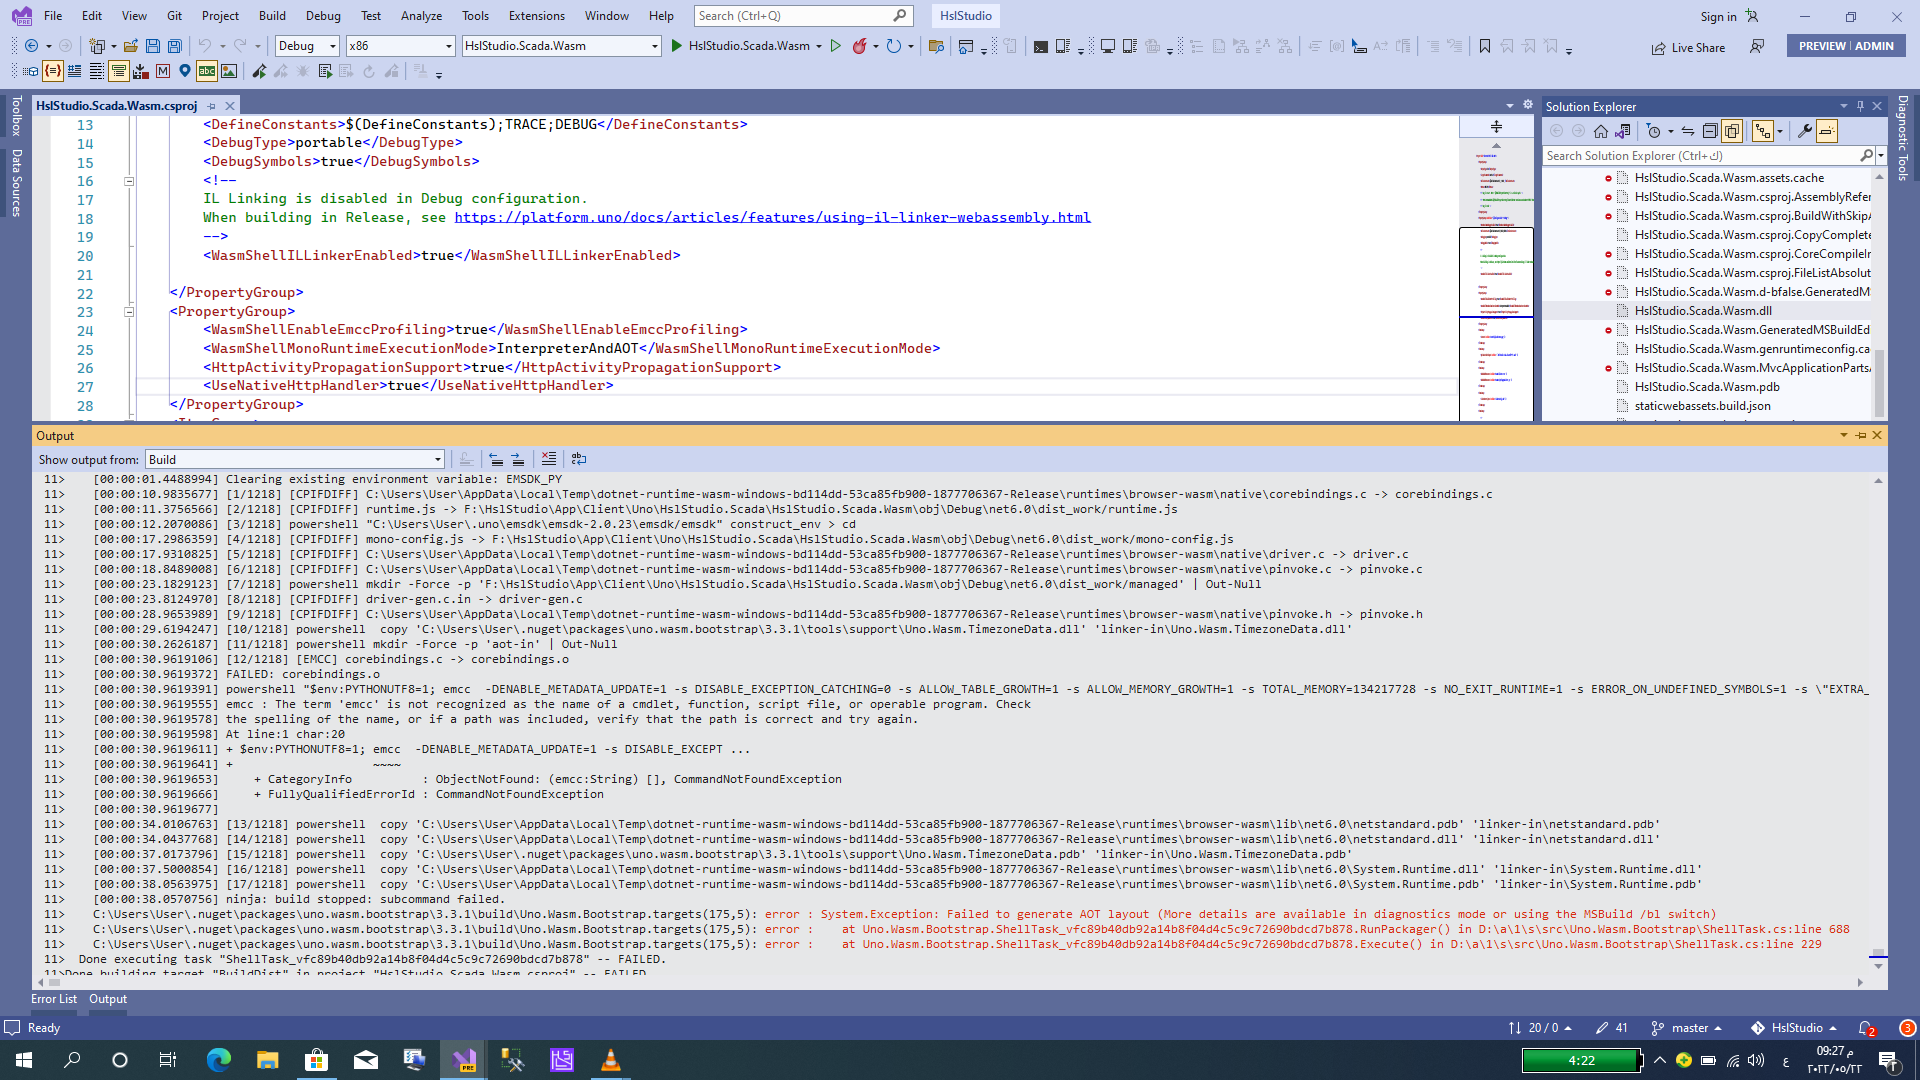Click the Solution Explorer Home icon
Screen dimensions: 1920x1080
[x=1601, y=131]
